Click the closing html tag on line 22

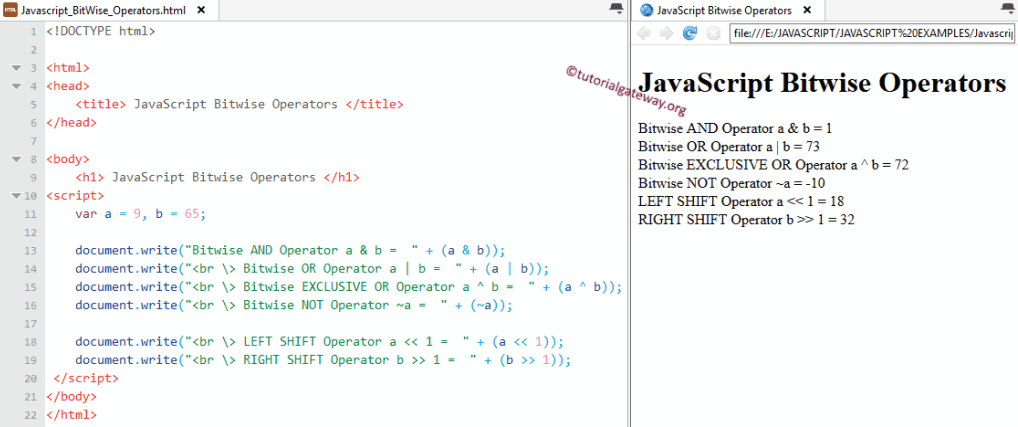pos(71,414)
